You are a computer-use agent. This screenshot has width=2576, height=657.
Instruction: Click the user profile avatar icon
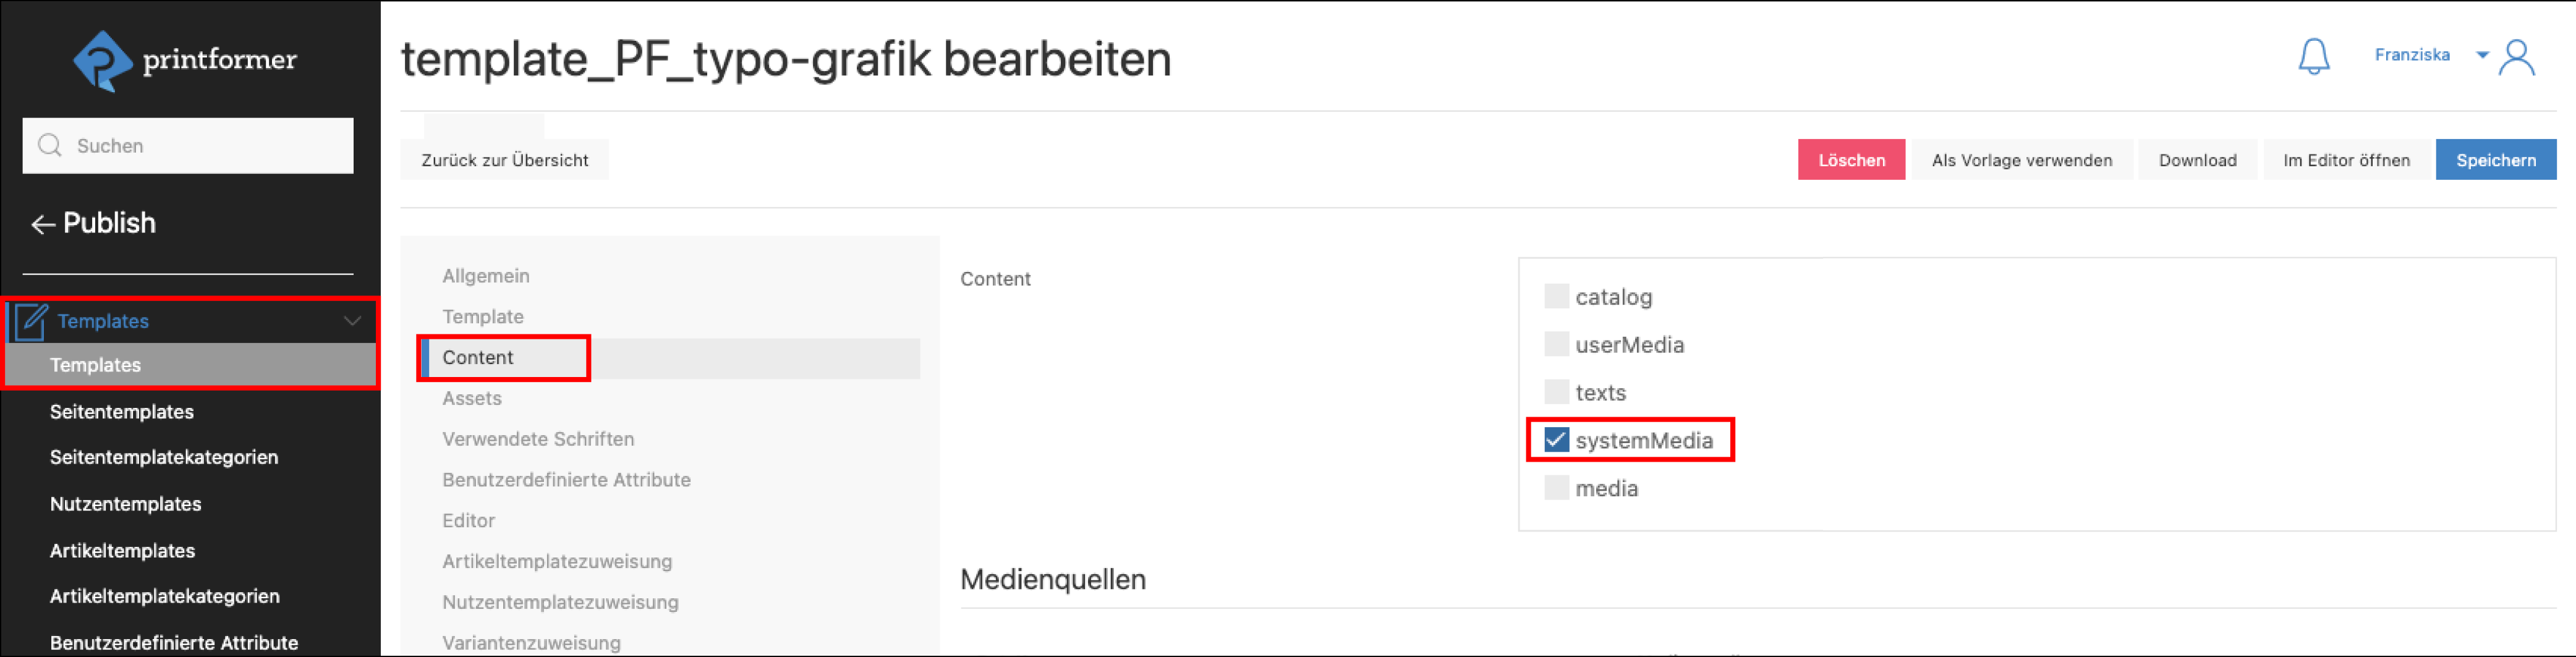click(2516, 57)
